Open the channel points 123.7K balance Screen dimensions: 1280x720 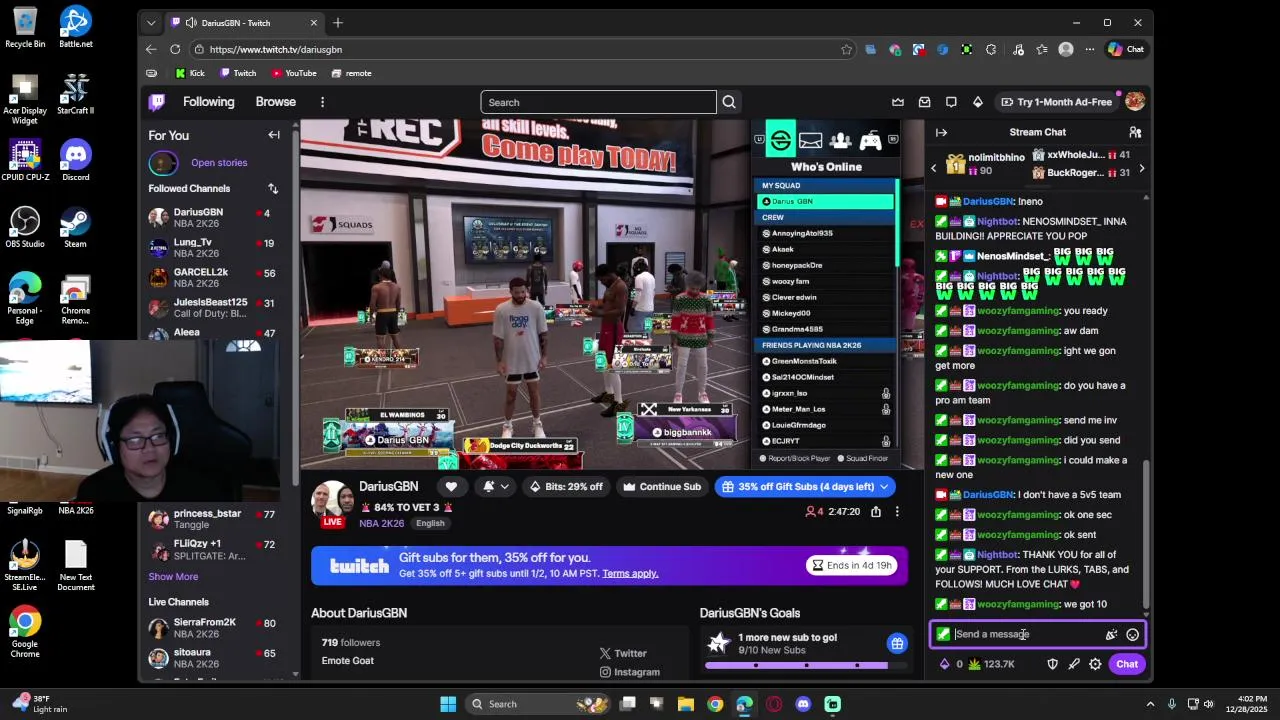pos(991,664)
